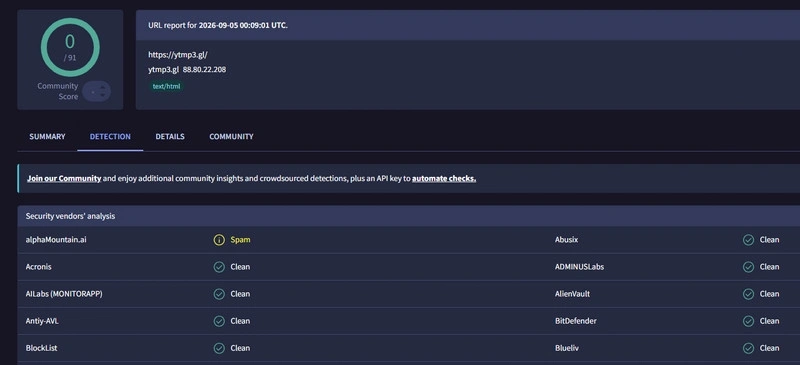
Task: Click the Community Score vote widget
Action: click(x=96, y=91)
